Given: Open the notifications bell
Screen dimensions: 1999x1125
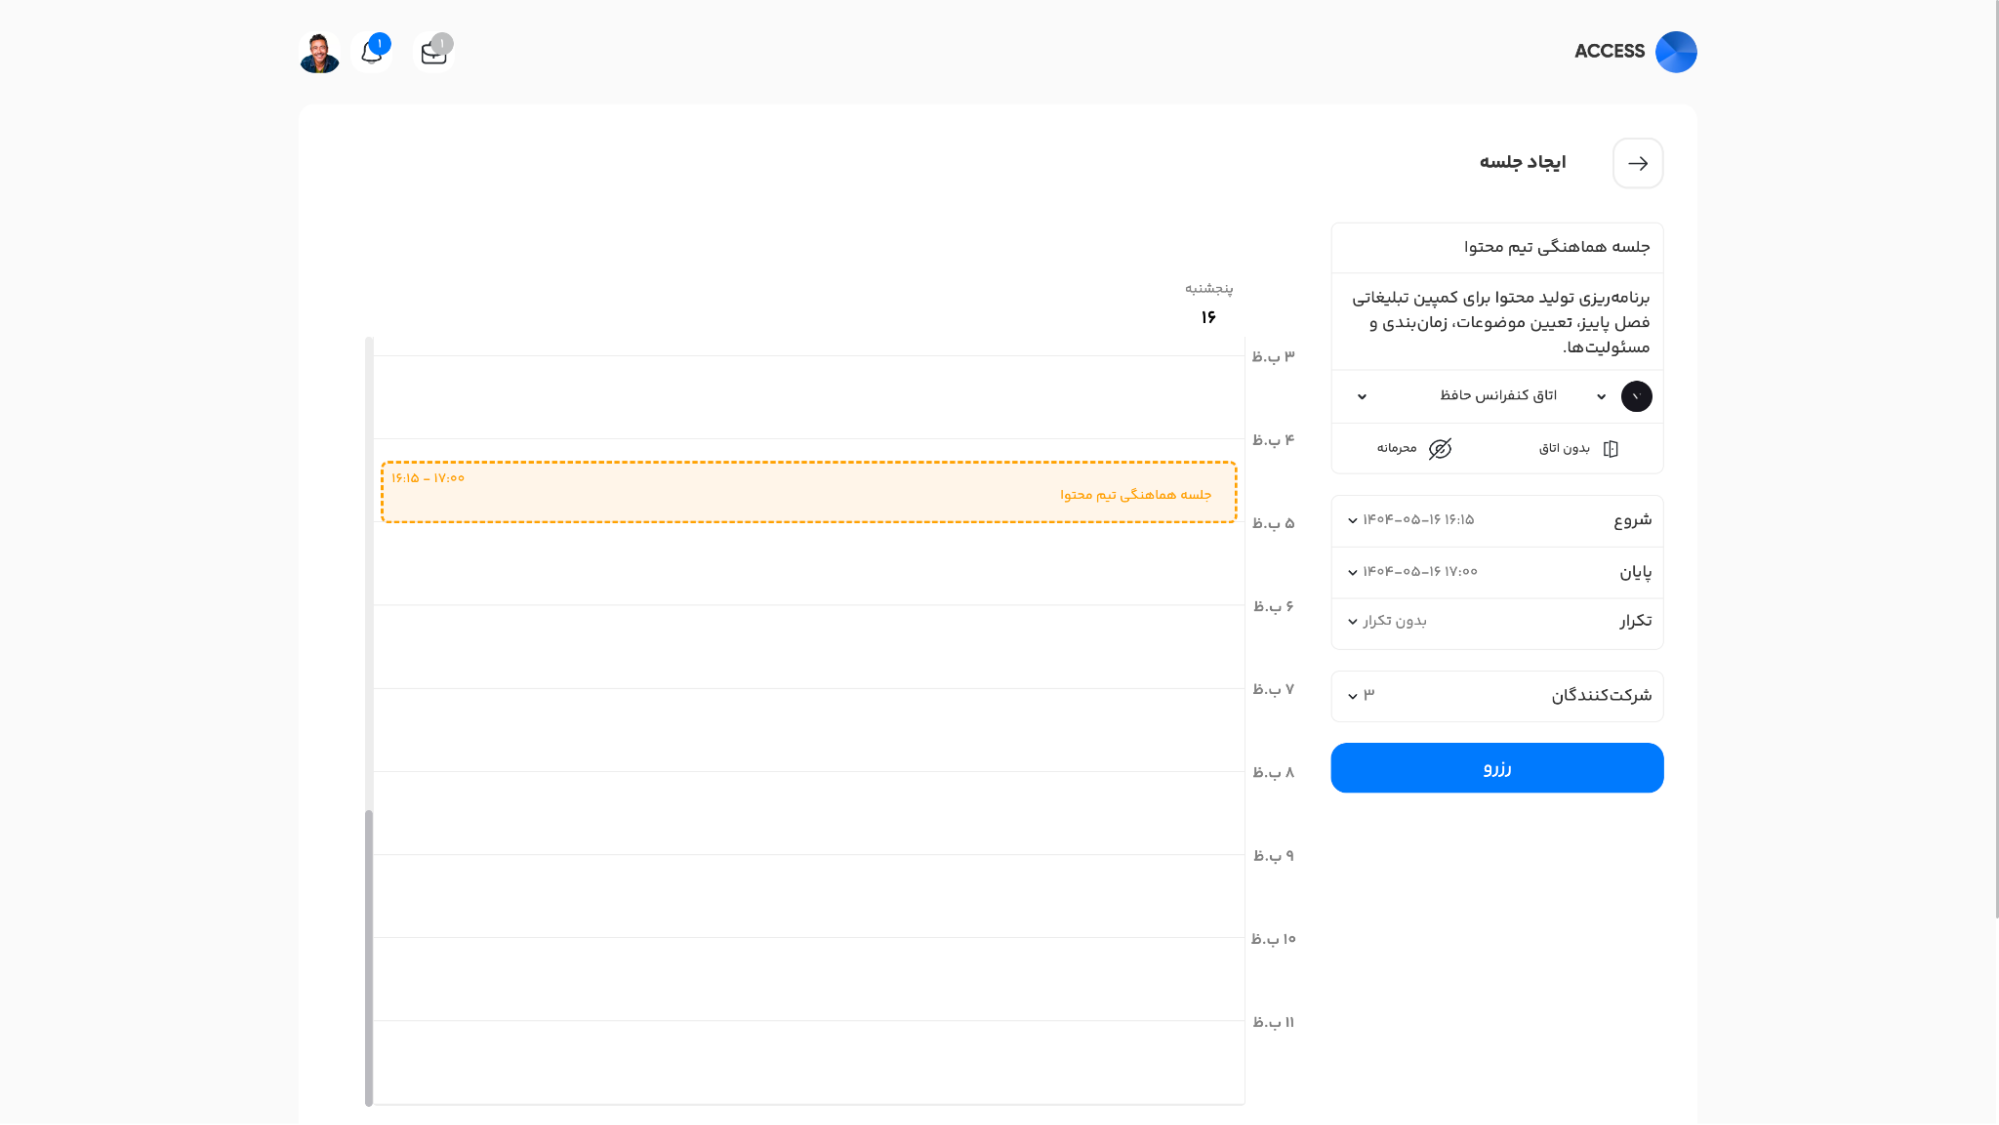Looking at the screenshot, I should pyautogui.click(x=372, y=52).
